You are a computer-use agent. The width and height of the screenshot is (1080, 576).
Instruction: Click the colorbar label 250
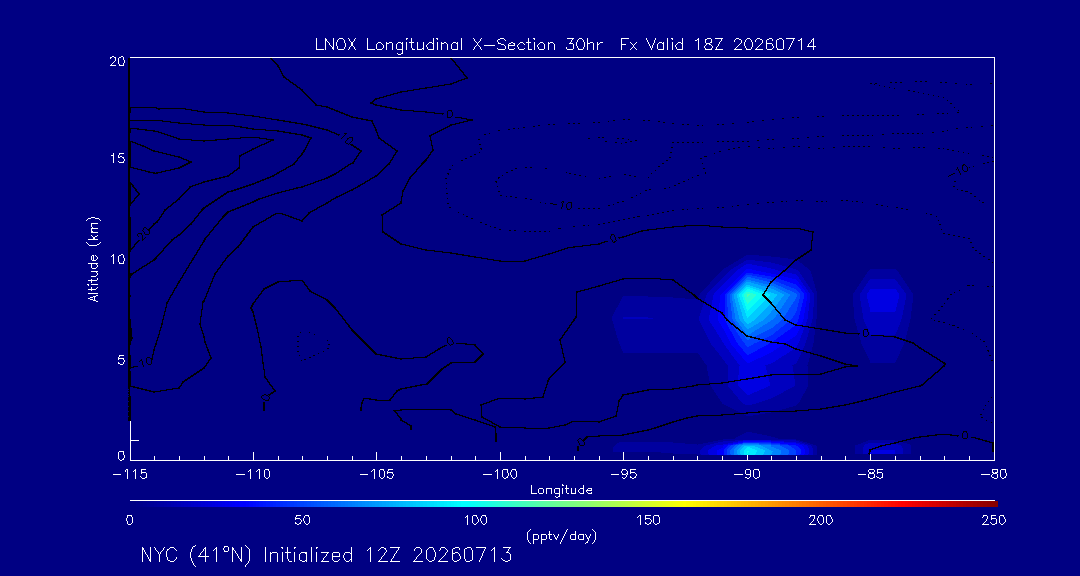(x=994, y=520)
